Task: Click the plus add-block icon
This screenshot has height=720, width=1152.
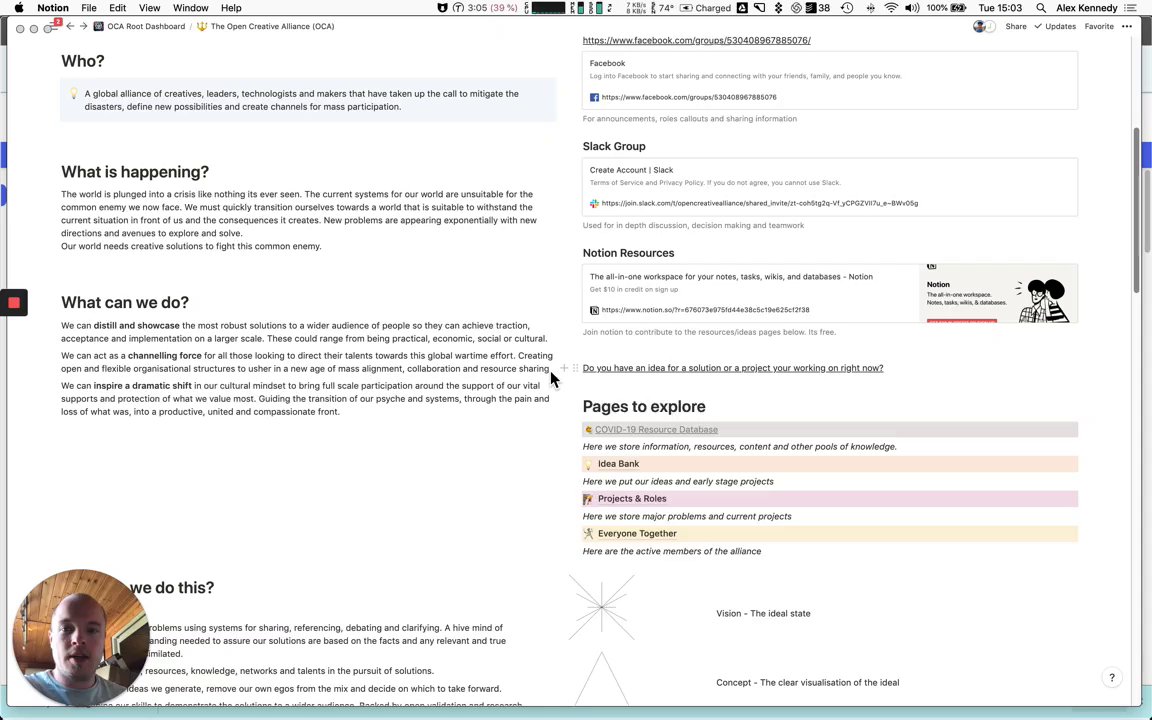Action: coord(564,368)
